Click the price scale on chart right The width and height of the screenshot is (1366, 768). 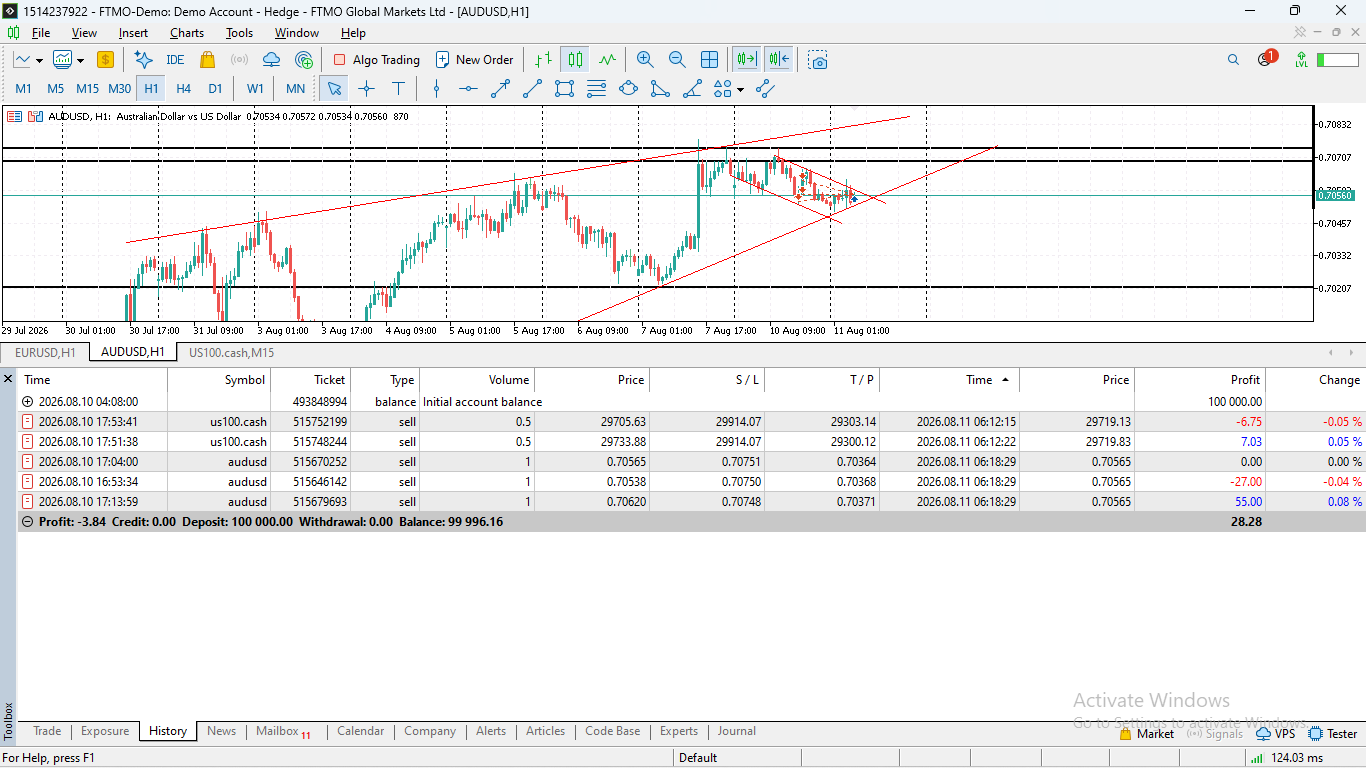pyautogui.click(x=1338, y=213)
